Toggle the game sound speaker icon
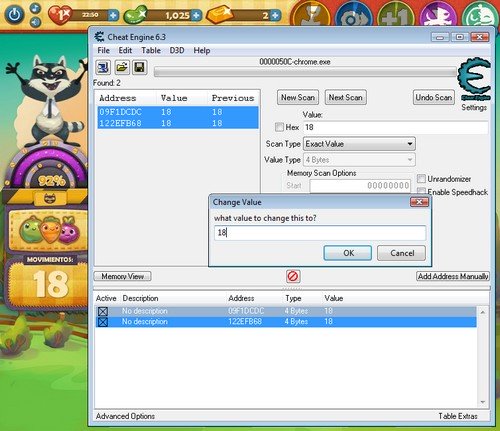The image size is (500, 431). [36, 22]
